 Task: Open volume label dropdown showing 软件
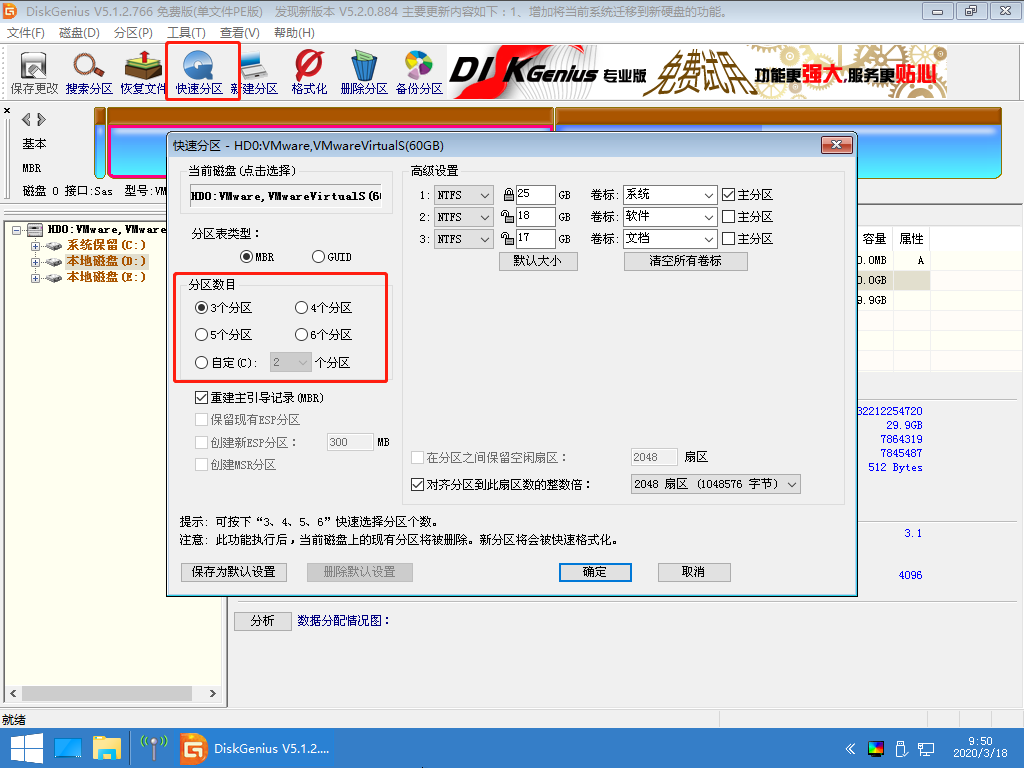click(709, 217)
